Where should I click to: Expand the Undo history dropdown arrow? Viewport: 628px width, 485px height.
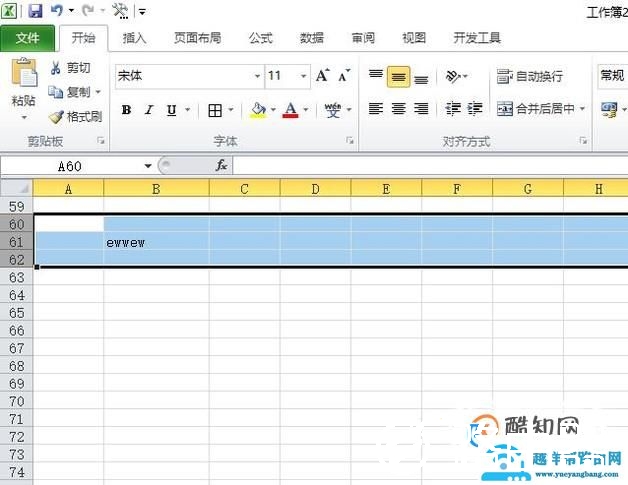(71, 10)
